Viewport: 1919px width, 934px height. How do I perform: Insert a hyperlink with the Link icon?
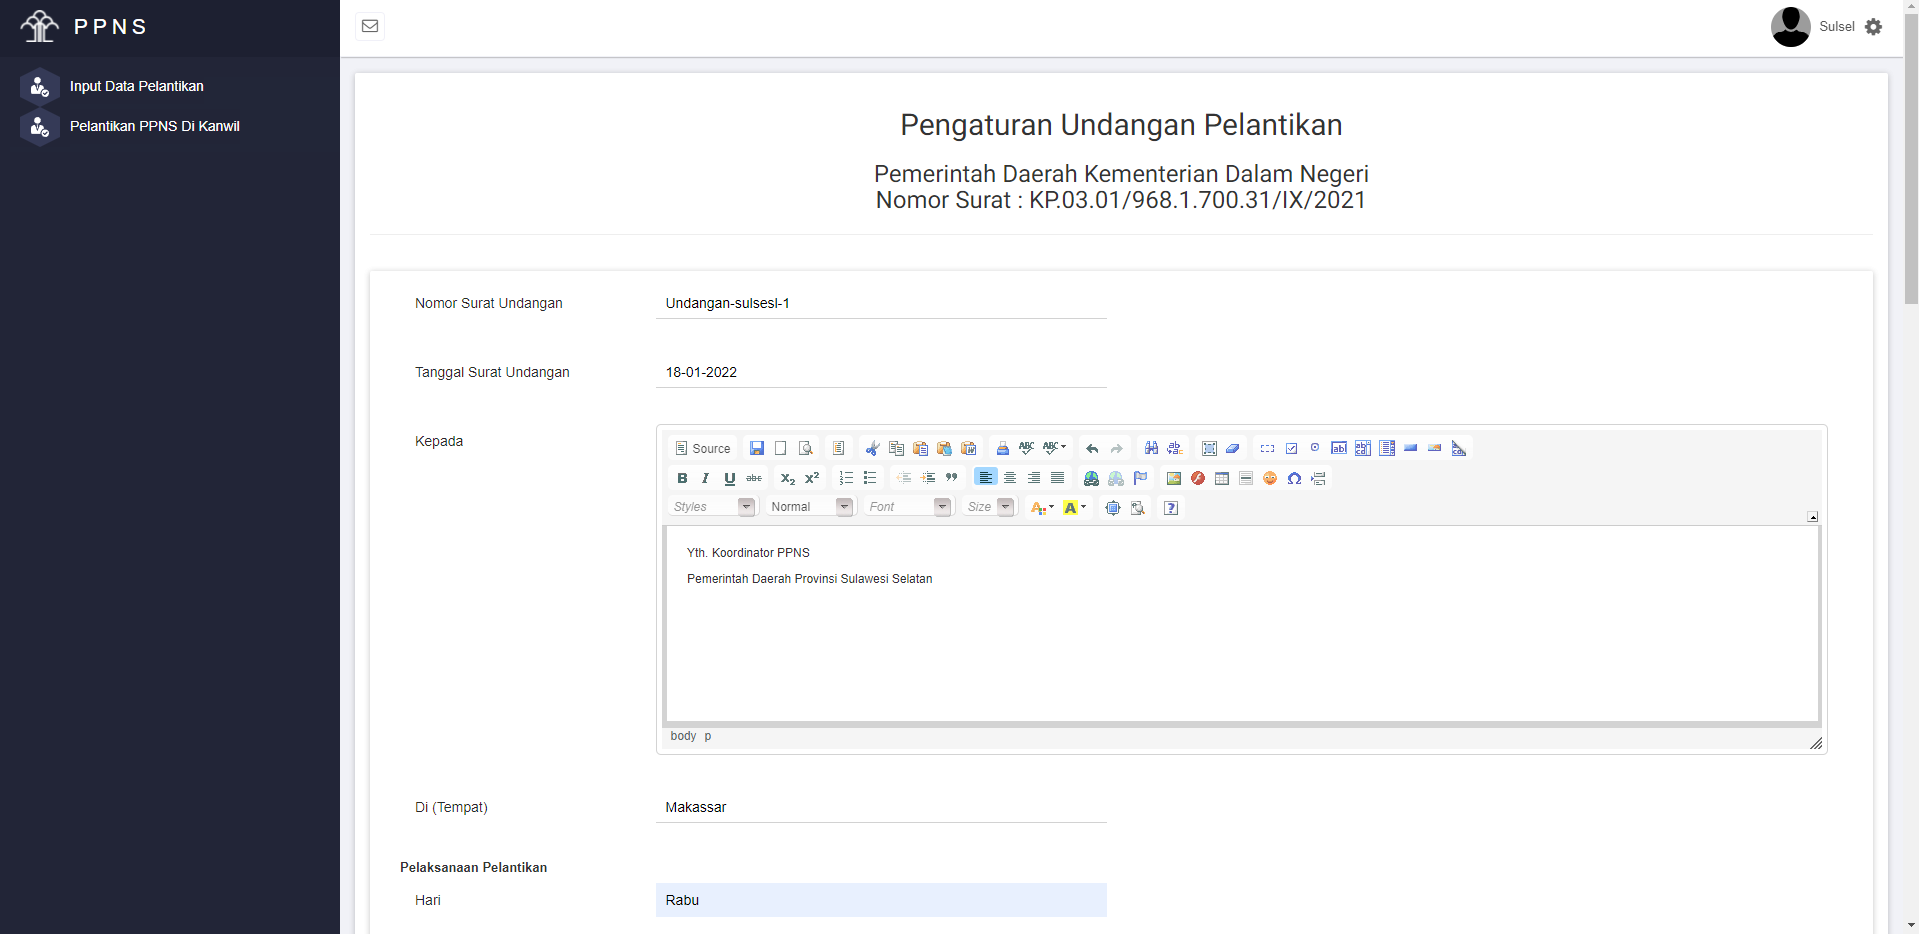tap(1092, 478)
